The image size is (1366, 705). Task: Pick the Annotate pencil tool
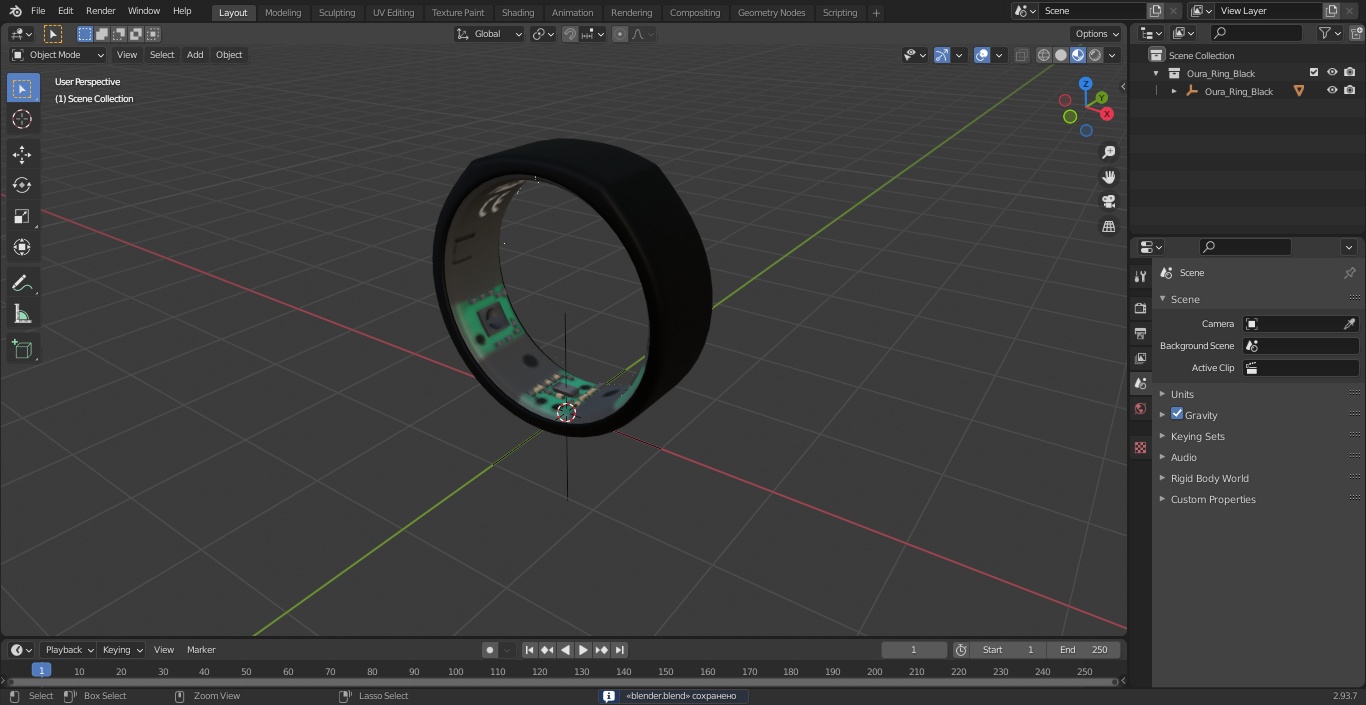tap(22, 284)
